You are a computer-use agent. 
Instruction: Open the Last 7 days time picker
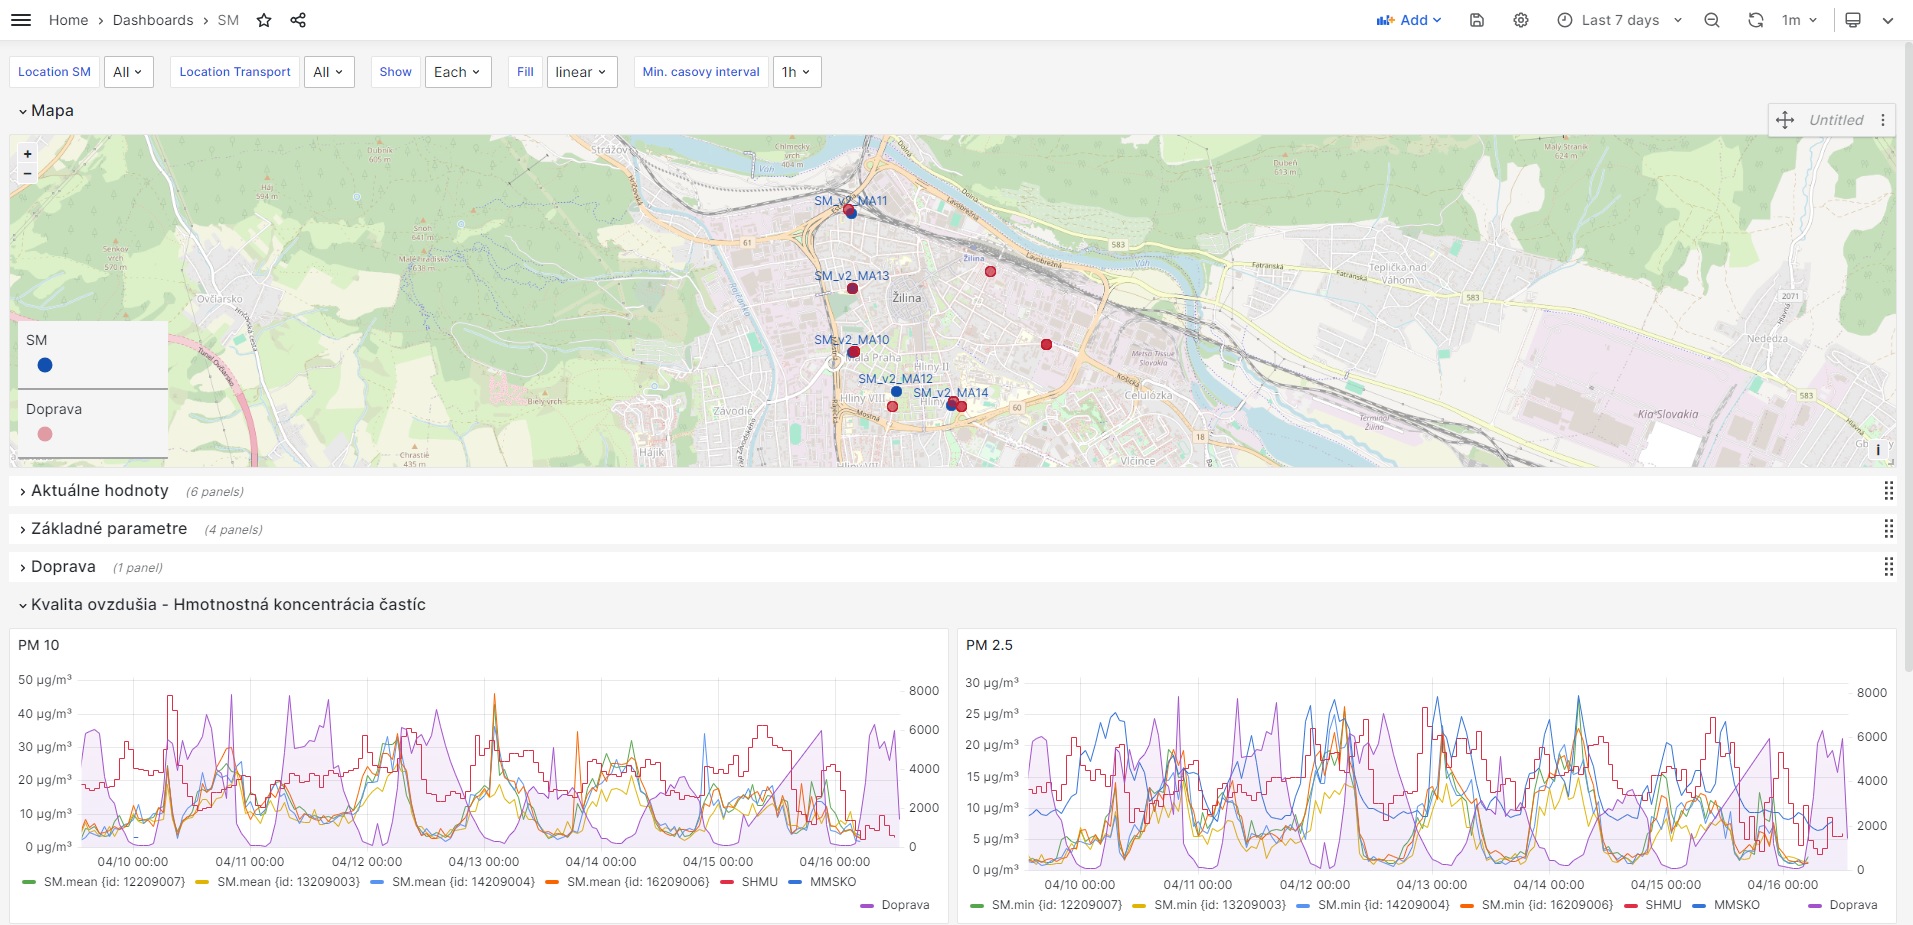pos(1620,20)
